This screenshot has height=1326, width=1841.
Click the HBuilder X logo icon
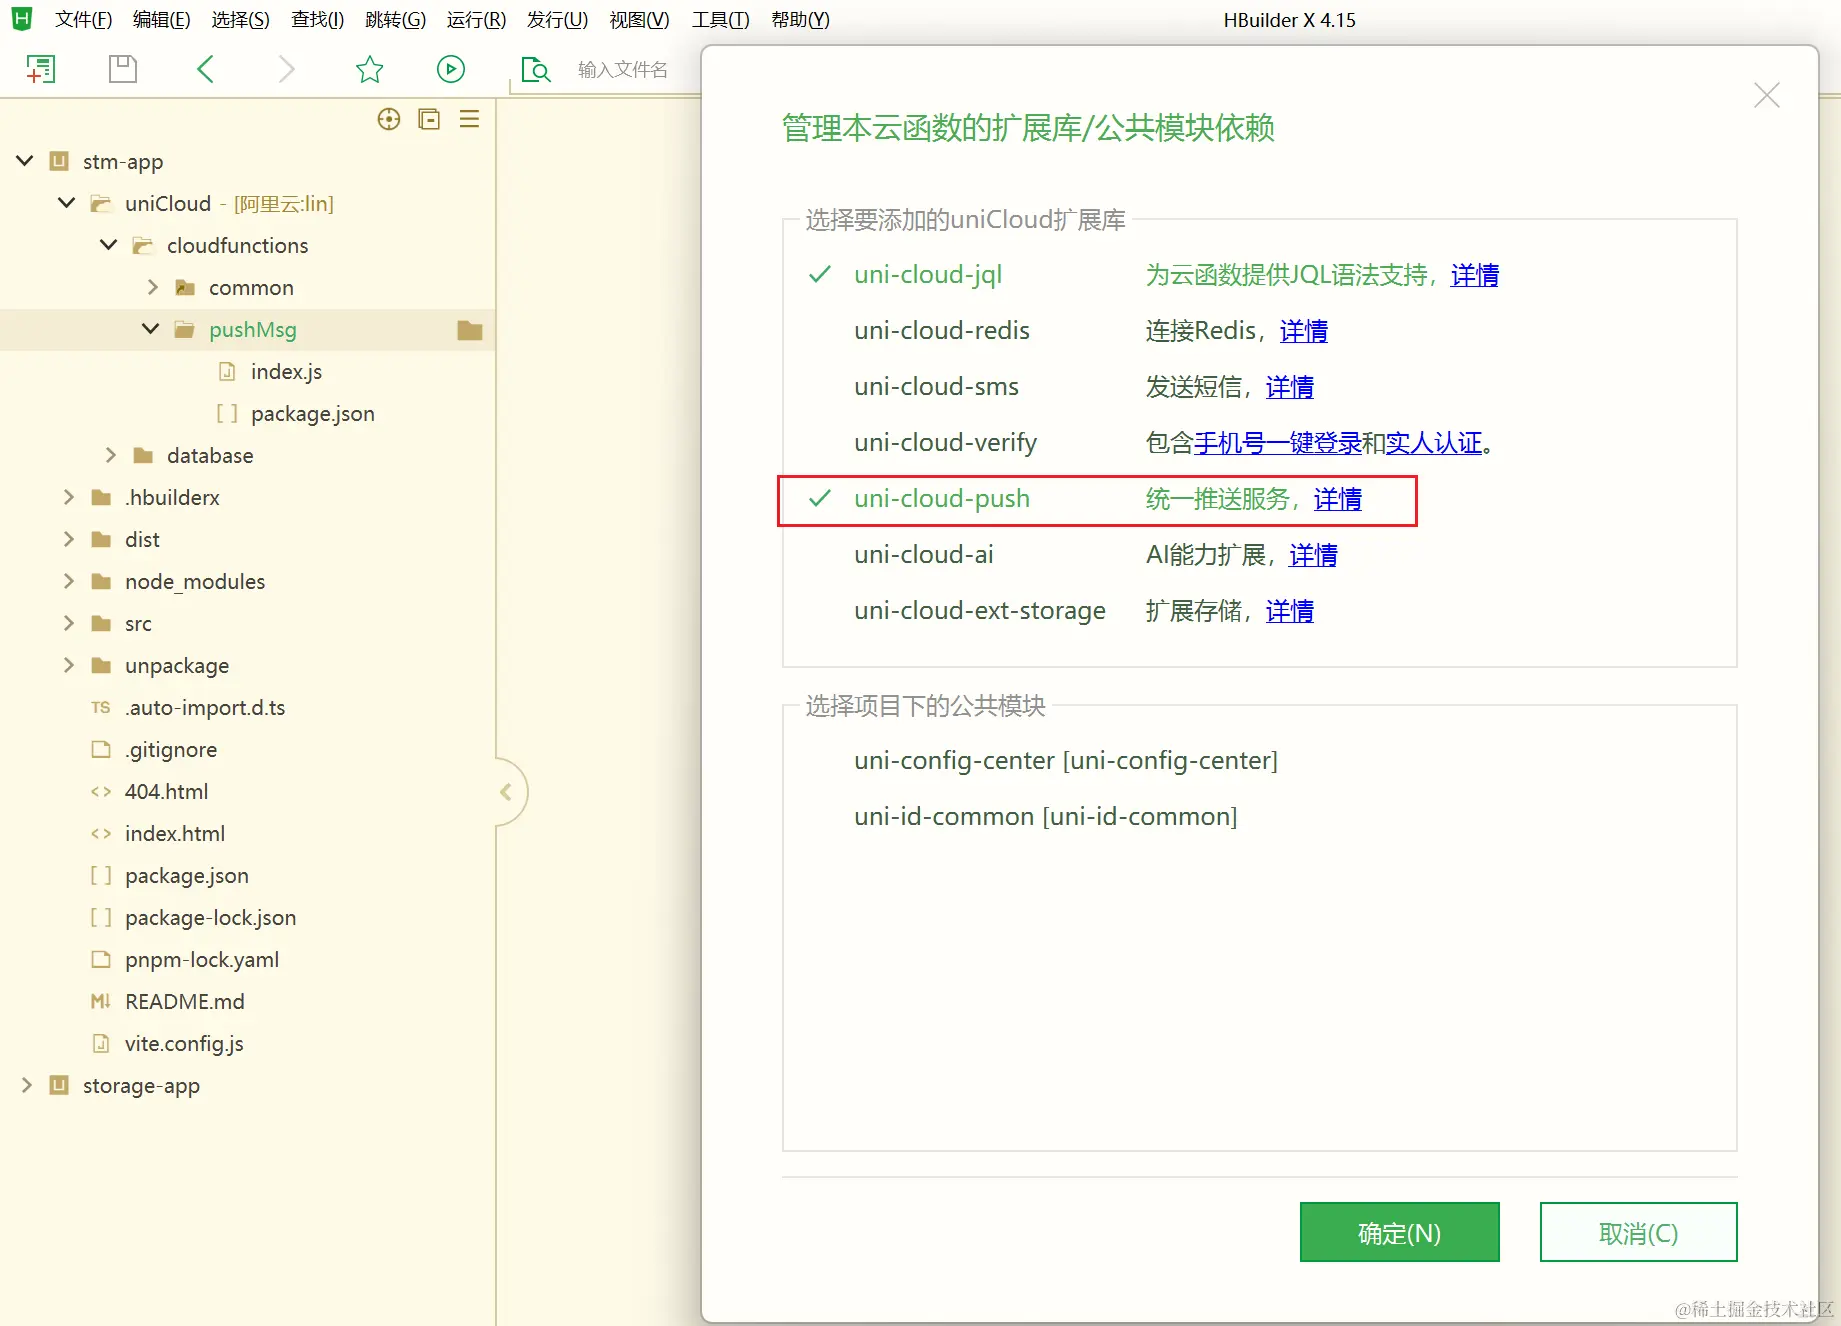22,19
